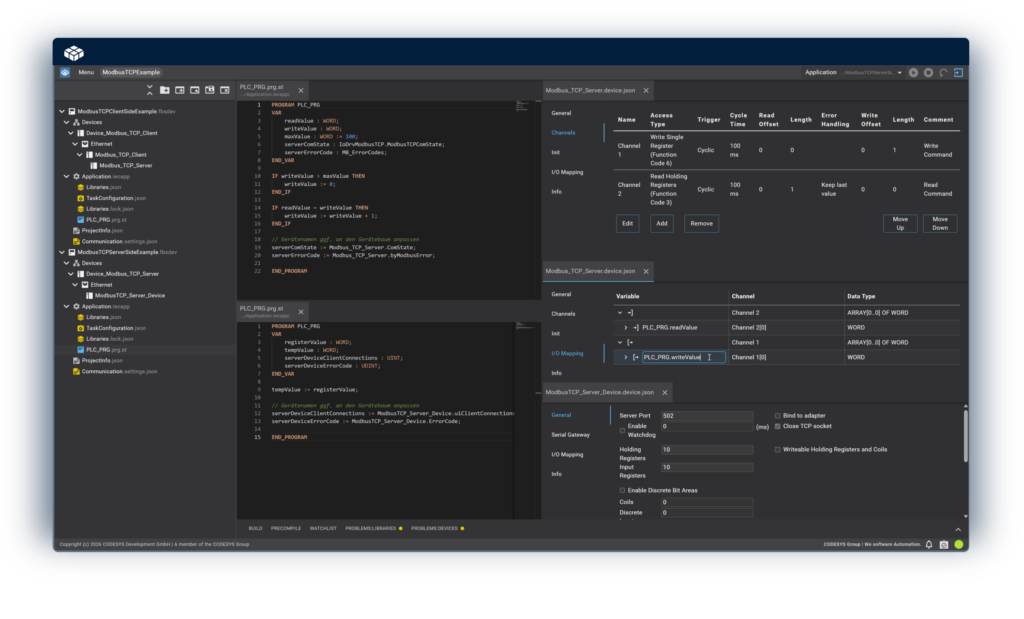Click the second project toolbar icon
The width and height of the screenshot is (1024, 619).
tap(180, 90)
